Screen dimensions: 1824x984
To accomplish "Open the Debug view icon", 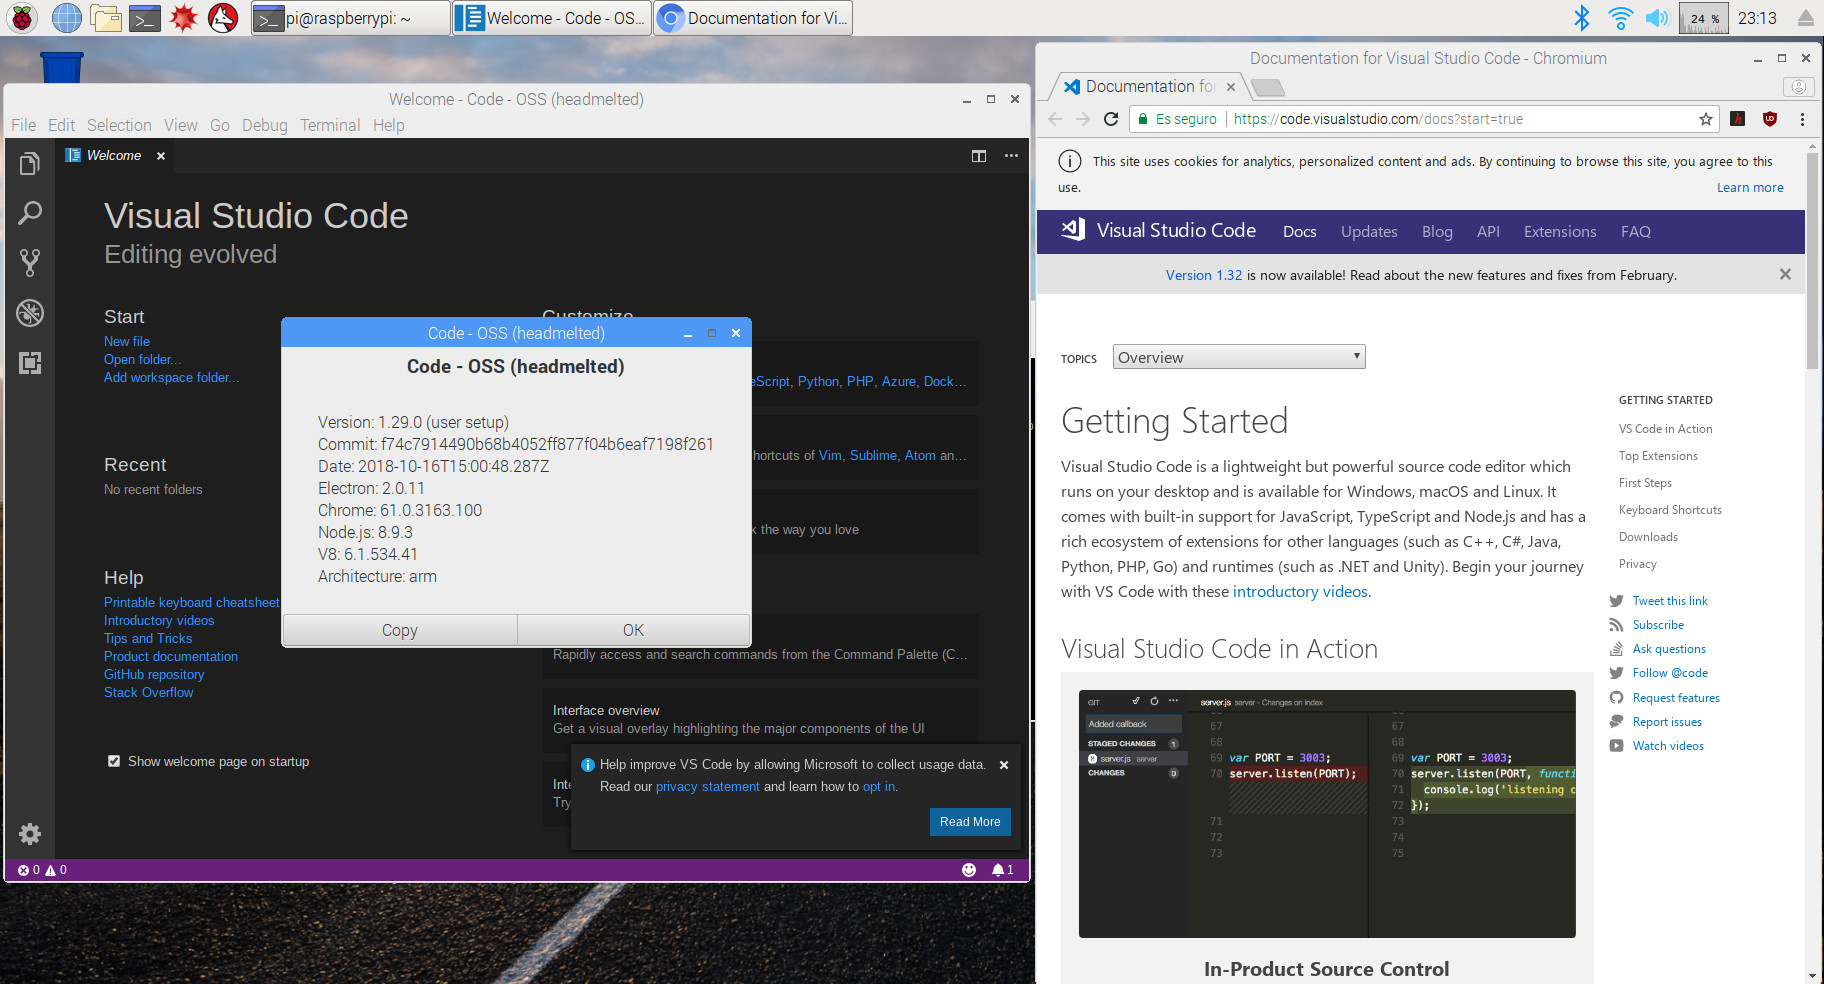I will coord(30,313).
